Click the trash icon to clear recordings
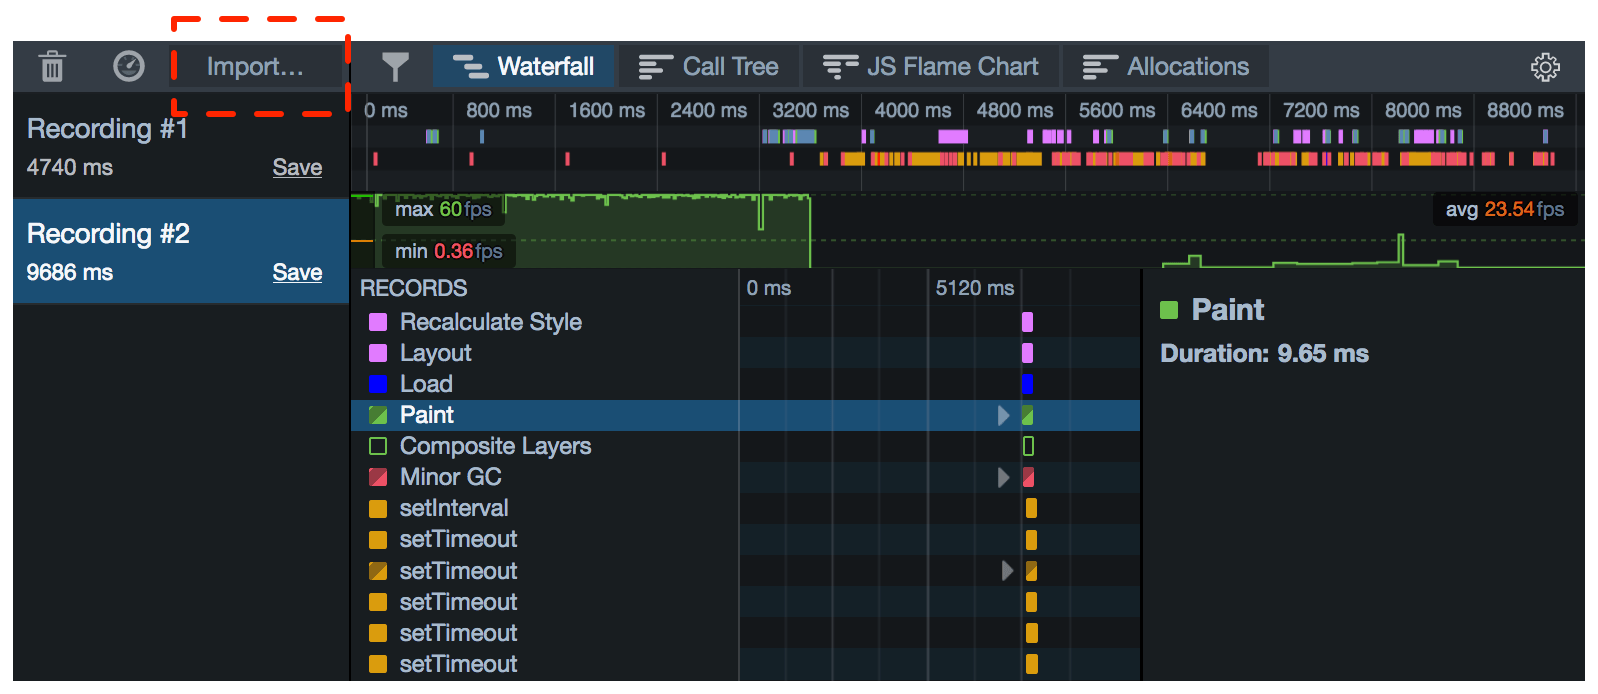Screen dimensions: 1598x694 click(x=52, y=67)
